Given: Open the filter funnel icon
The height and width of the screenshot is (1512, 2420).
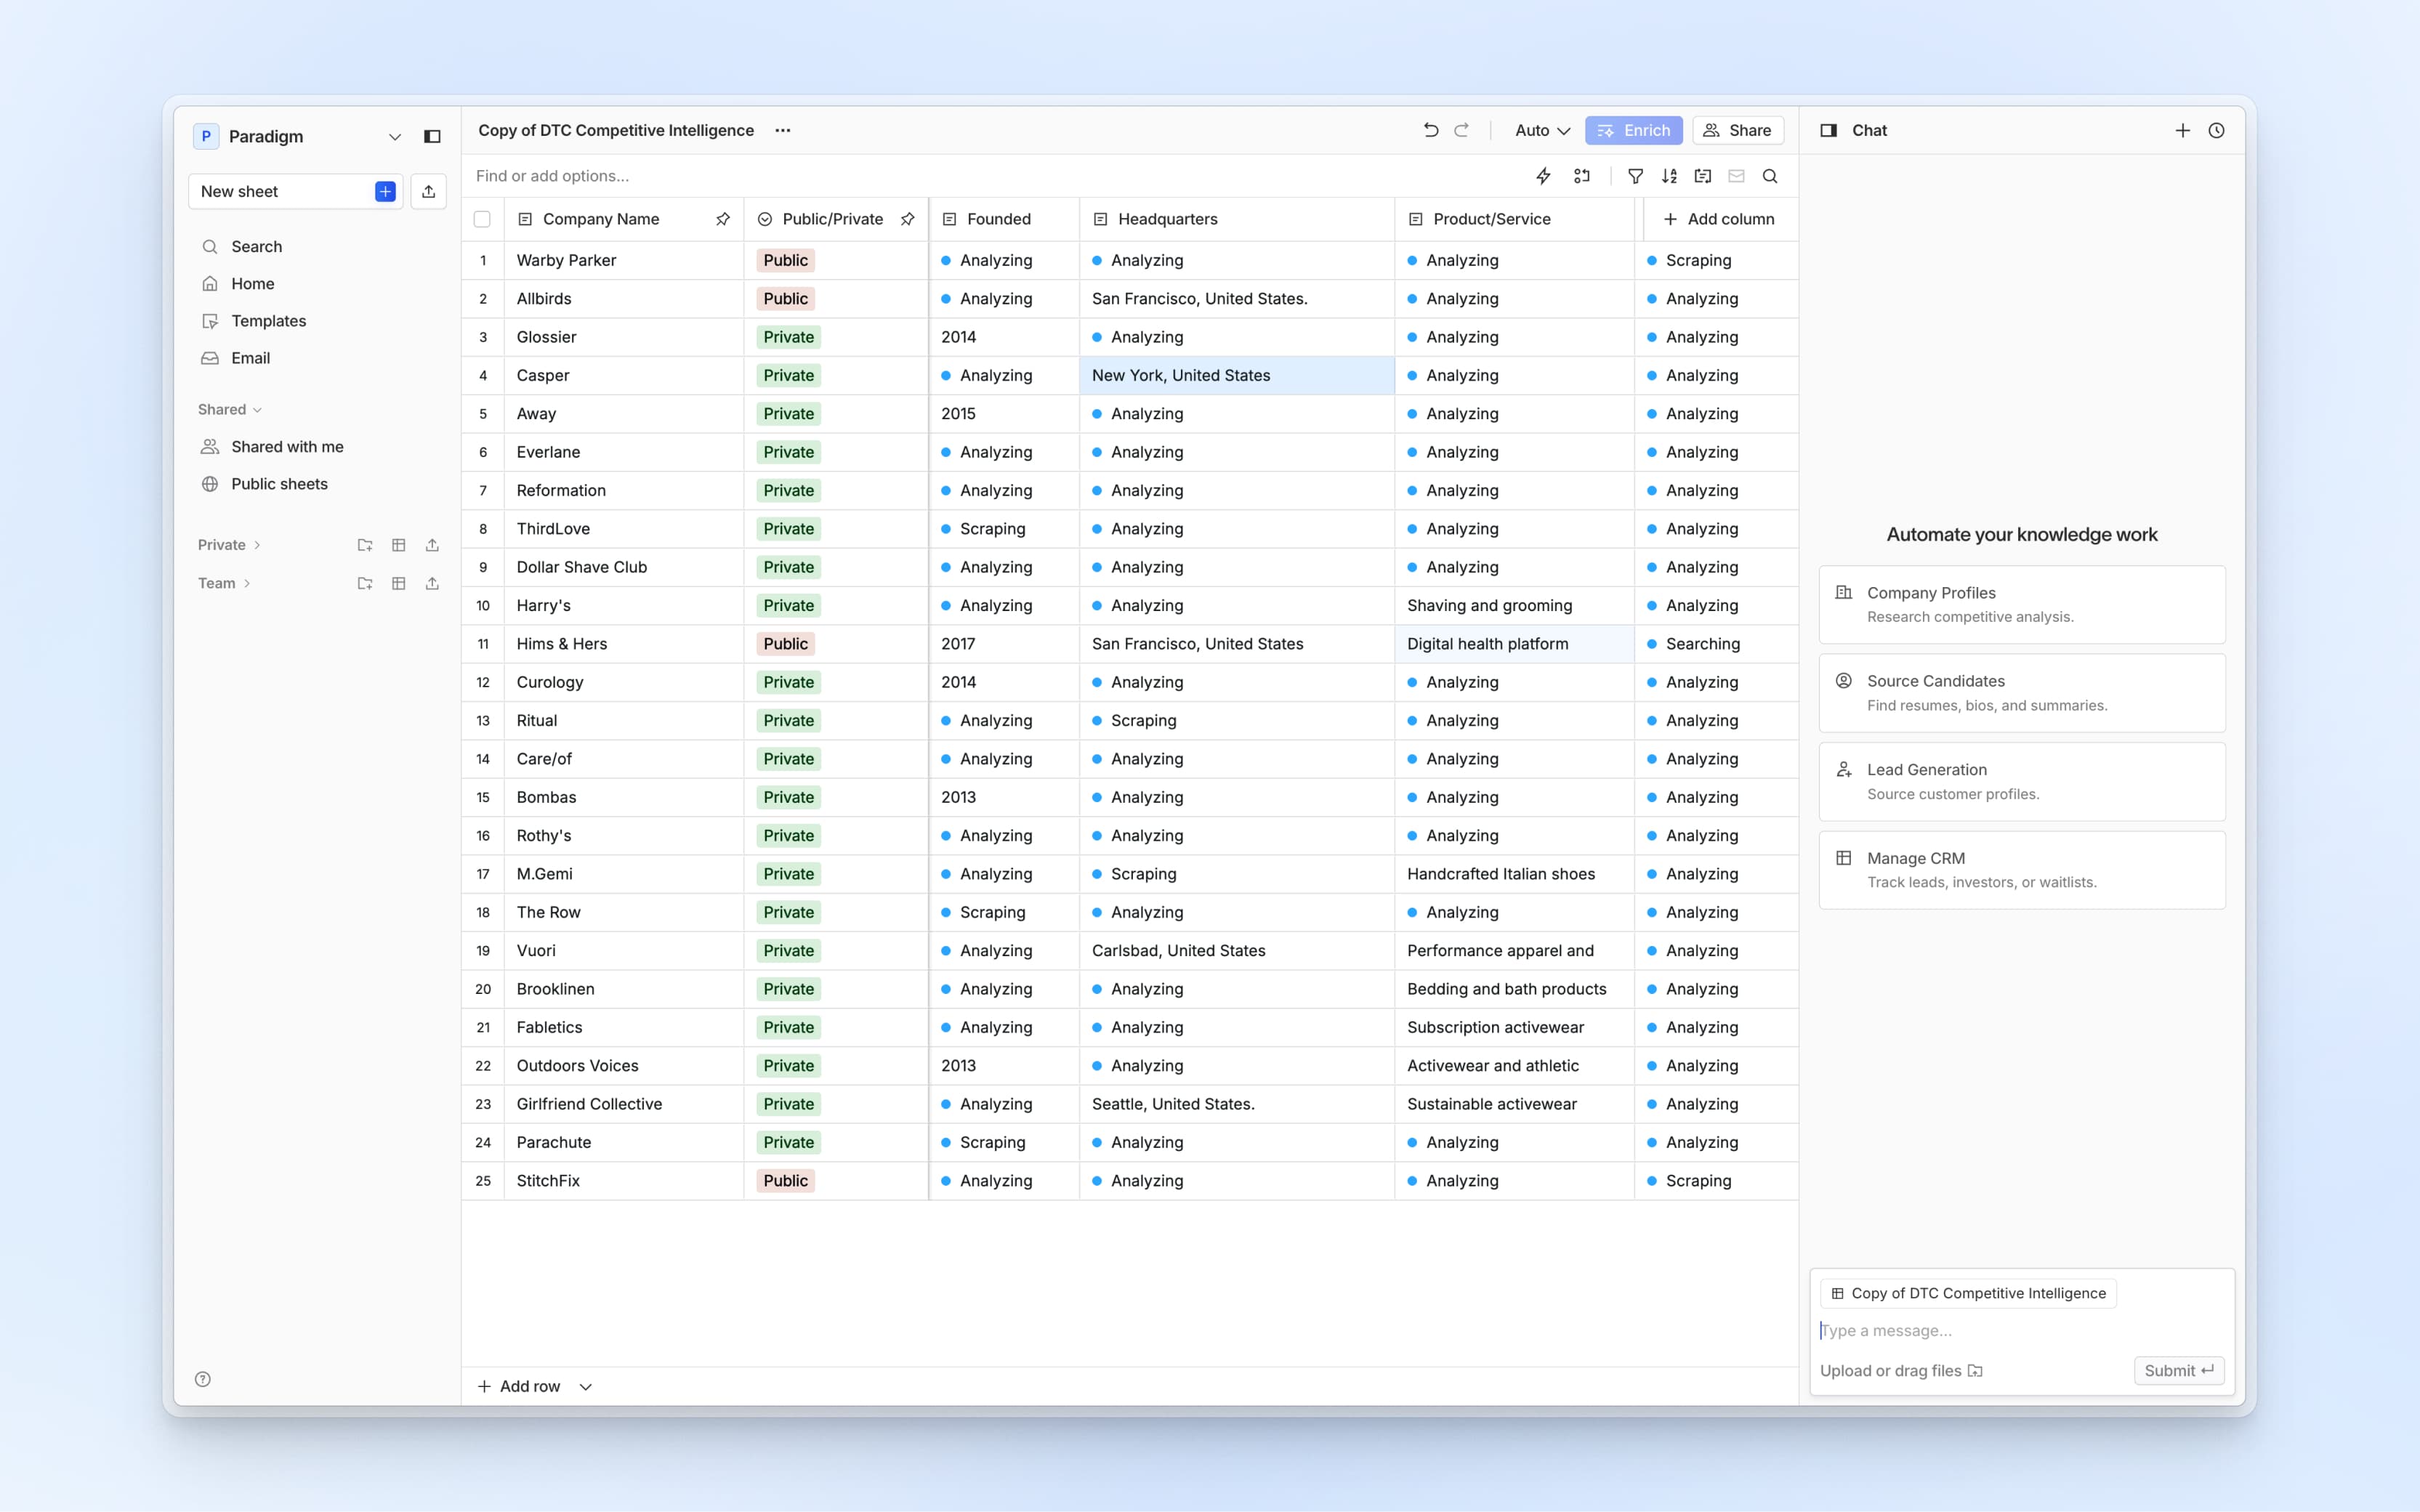Looking at the screenshot, I should tap(1635, 176).
